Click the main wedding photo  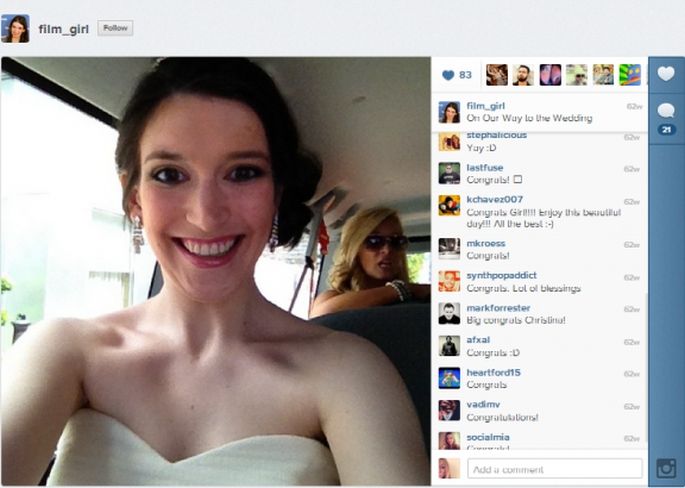tap(215, 270)
